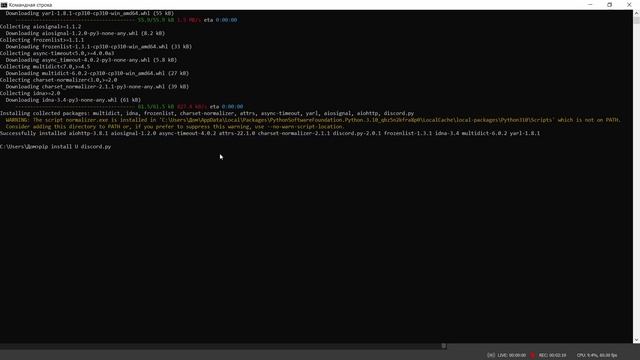Click the vertical scrollbar thumb at top
The height and width of the screenshot is (360, 640).
tap(636, 20)
